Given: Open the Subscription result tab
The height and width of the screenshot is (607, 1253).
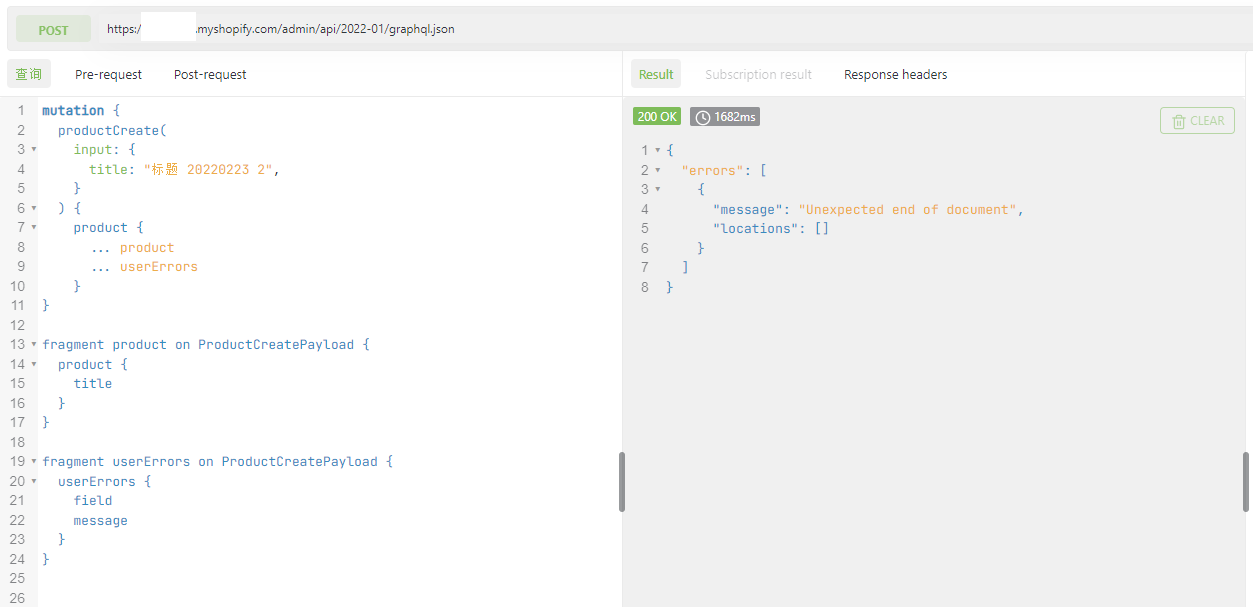Looking at the screenshot, I should [758, 74].
